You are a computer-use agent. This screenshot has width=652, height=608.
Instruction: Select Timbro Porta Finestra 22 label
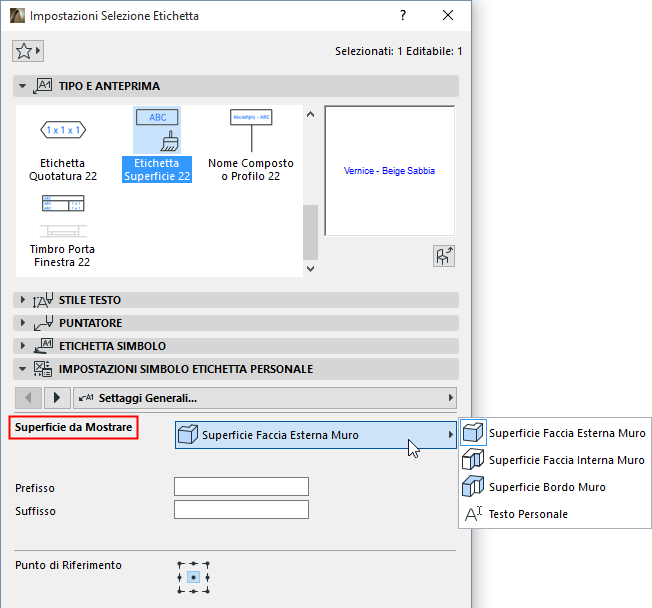(62, 231)
